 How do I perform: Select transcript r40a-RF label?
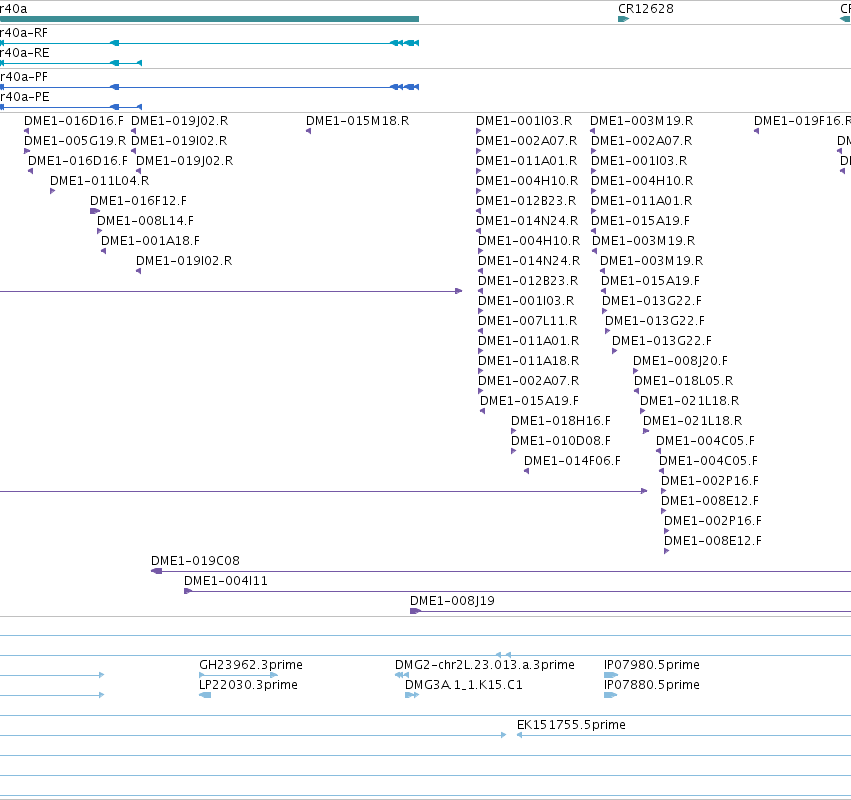coord(24,33)
